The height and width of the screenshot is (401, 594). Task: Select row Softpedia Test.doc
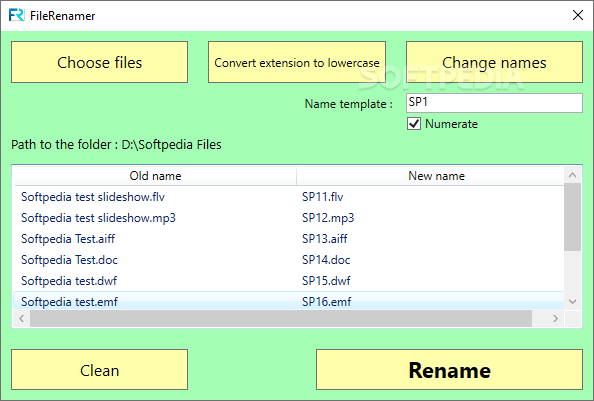coord(289,260)
